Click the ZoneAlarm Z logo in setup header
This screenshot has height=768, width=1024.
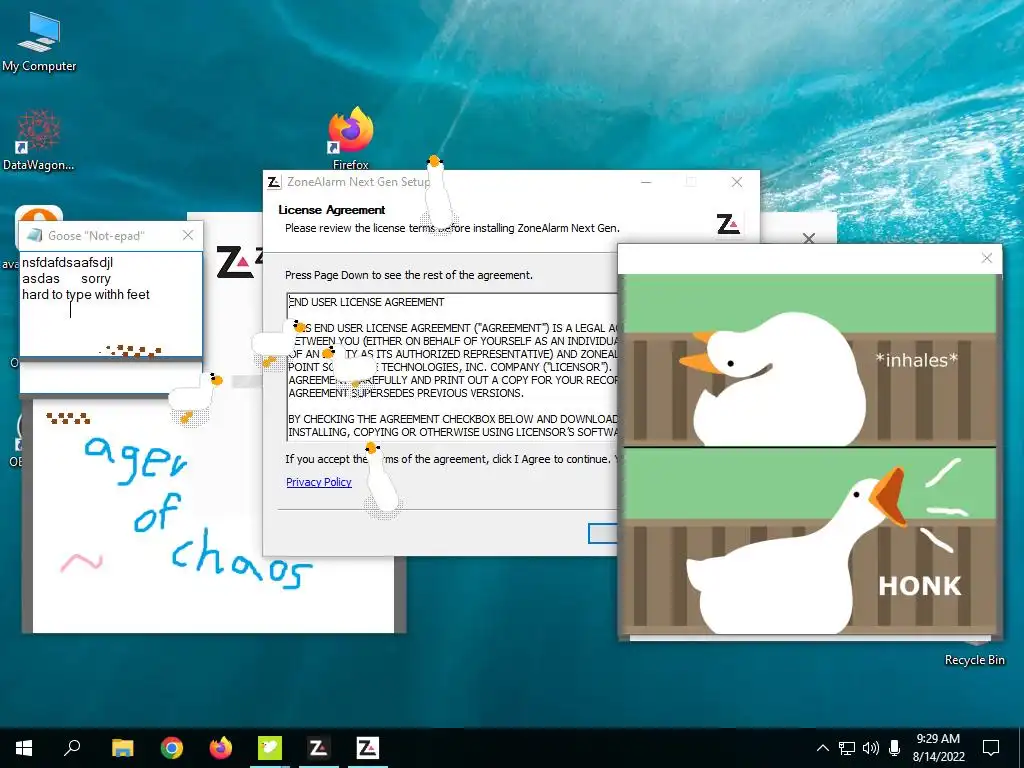coord(728,224)
